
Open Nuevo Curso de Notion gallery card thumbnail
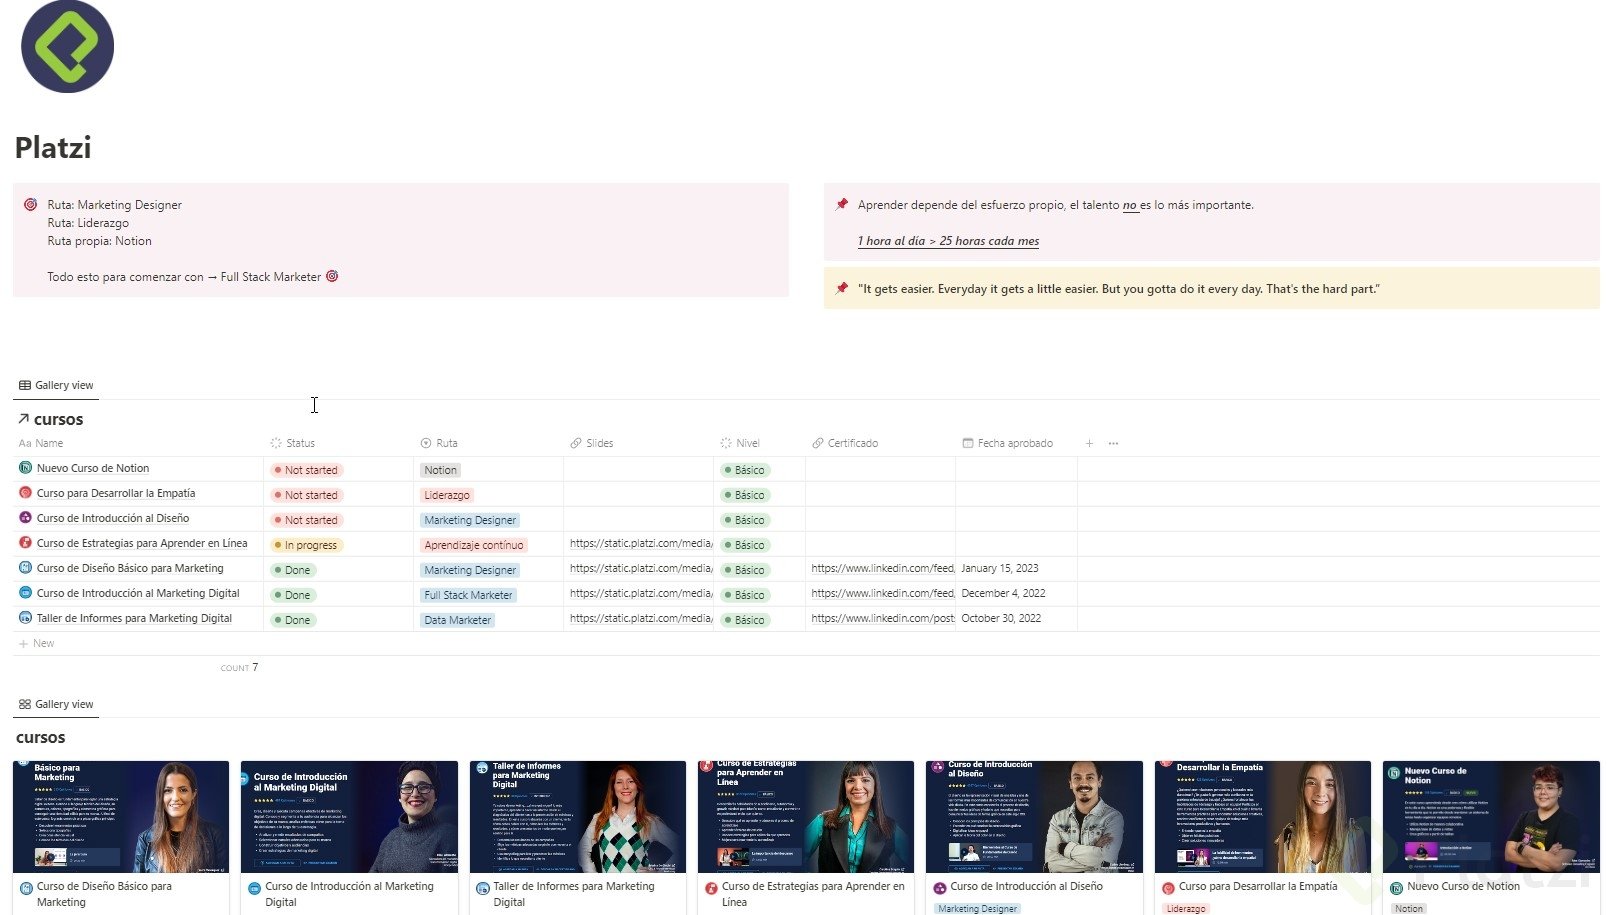pyautogui.click(x=1491, y=817)
